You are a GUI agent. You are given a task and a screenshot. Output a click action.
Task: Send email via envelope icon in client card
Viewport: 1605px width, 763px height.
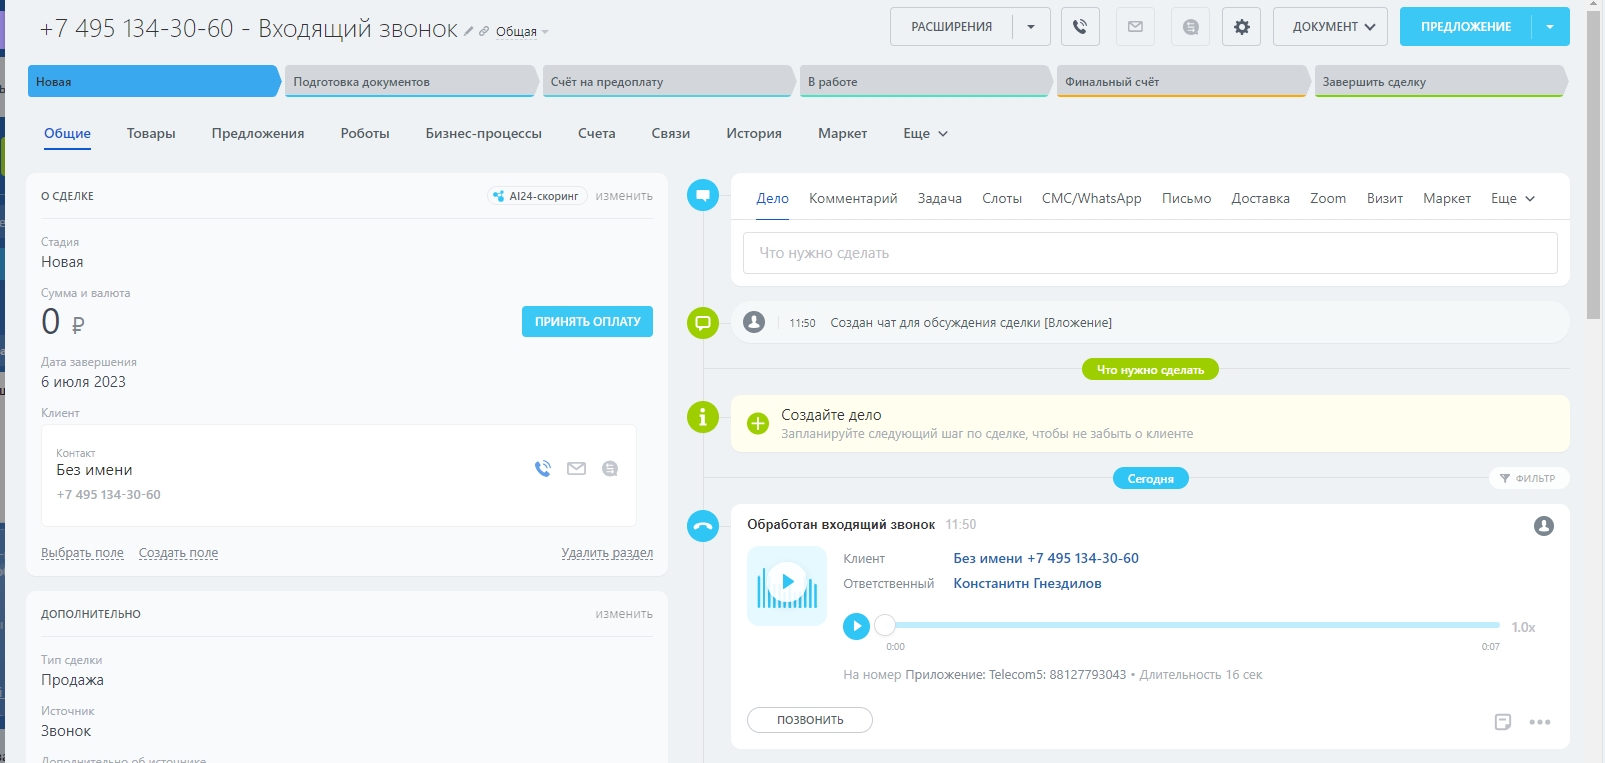point(576,468)
